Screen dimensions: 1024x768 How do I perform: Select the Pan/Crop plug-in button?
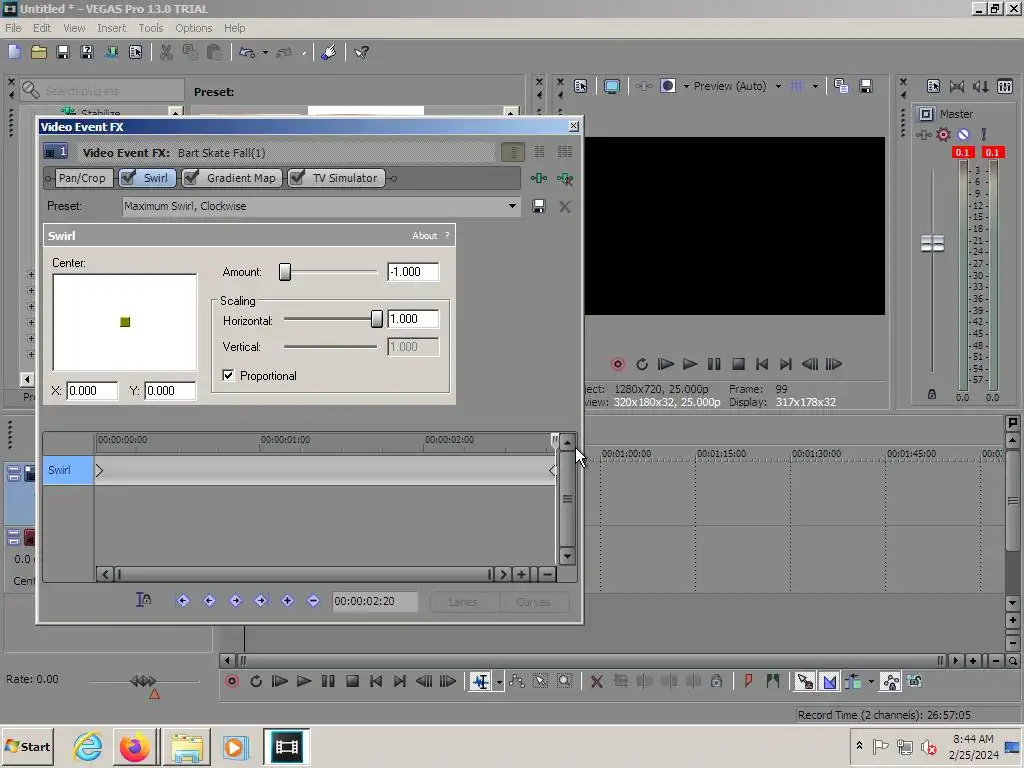click(x=82, y=178)
